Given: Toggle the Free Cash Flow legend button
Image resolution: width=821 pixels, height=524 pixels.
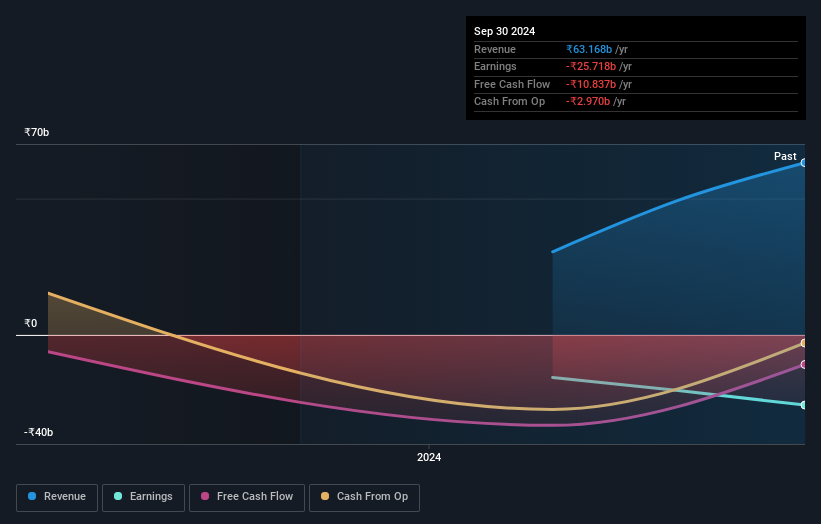Looking at the screenshot, I should tap(247, 497).
